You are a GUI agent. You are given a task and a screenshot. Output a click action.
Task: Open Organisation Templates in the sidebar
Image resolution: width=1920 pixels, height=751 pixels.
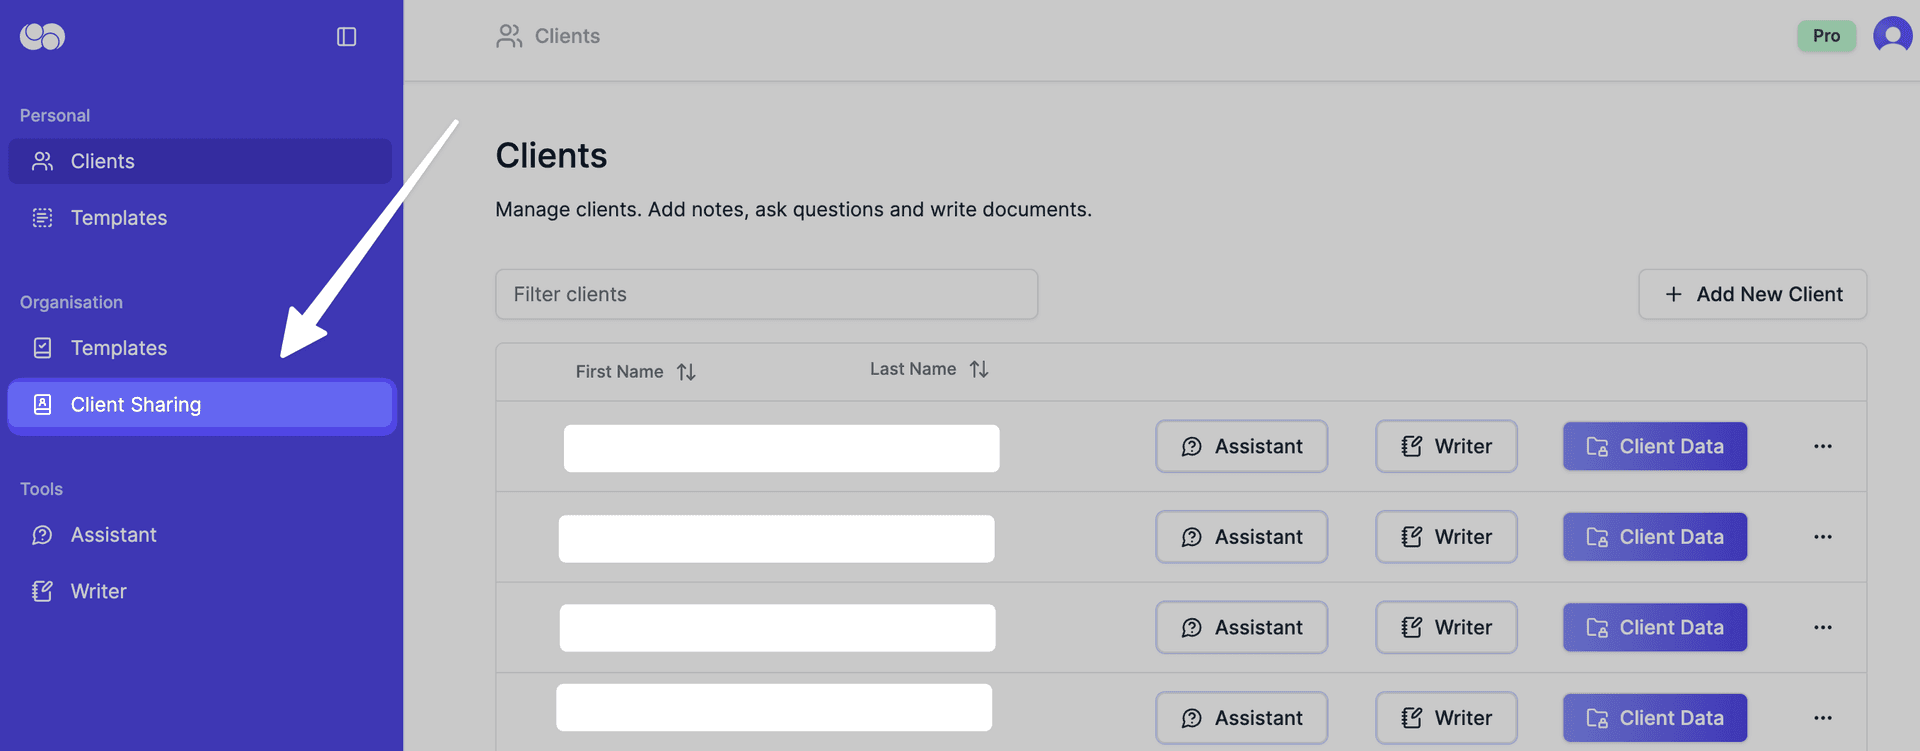pos(118,348)
